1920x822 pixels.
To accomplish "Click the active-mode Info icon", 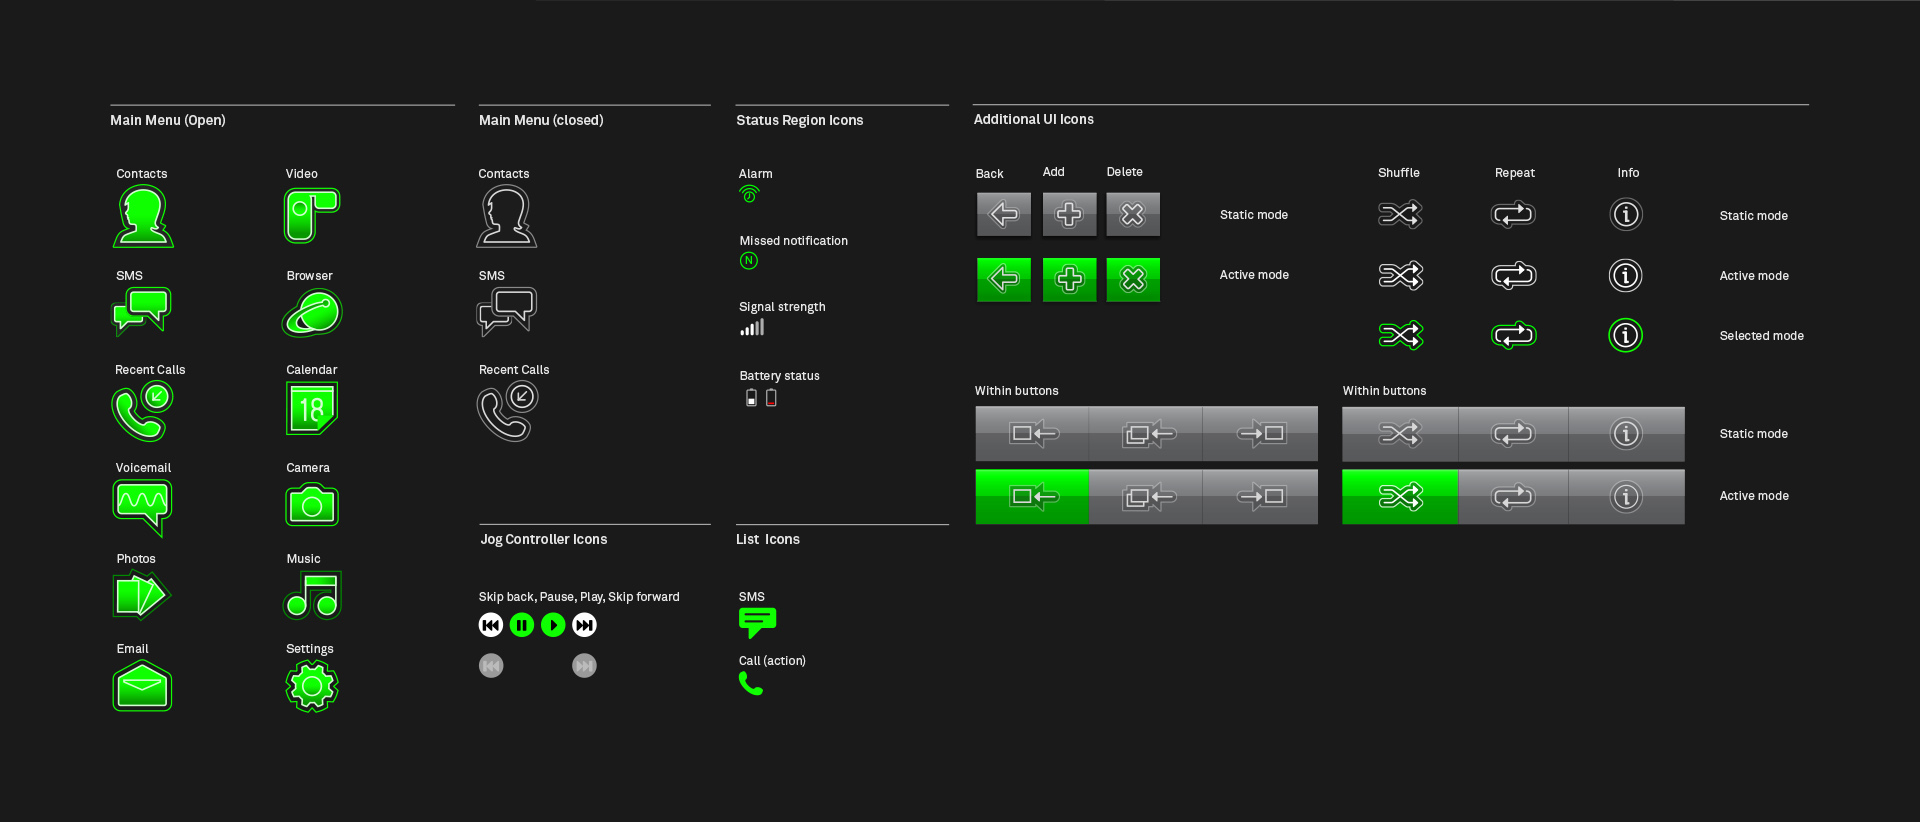I will pos(1626,275).
